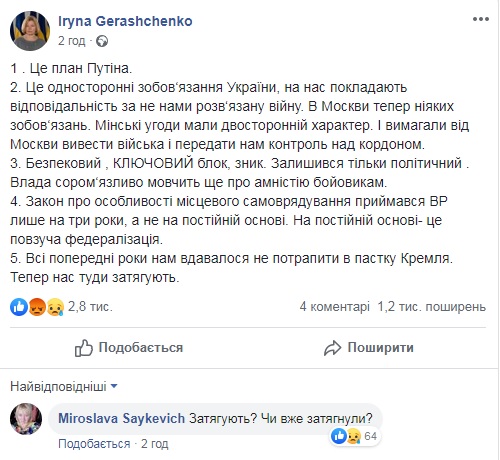Click the Подобається like button on the post
This screenshot has height=460, width=500.
(129, 348)
